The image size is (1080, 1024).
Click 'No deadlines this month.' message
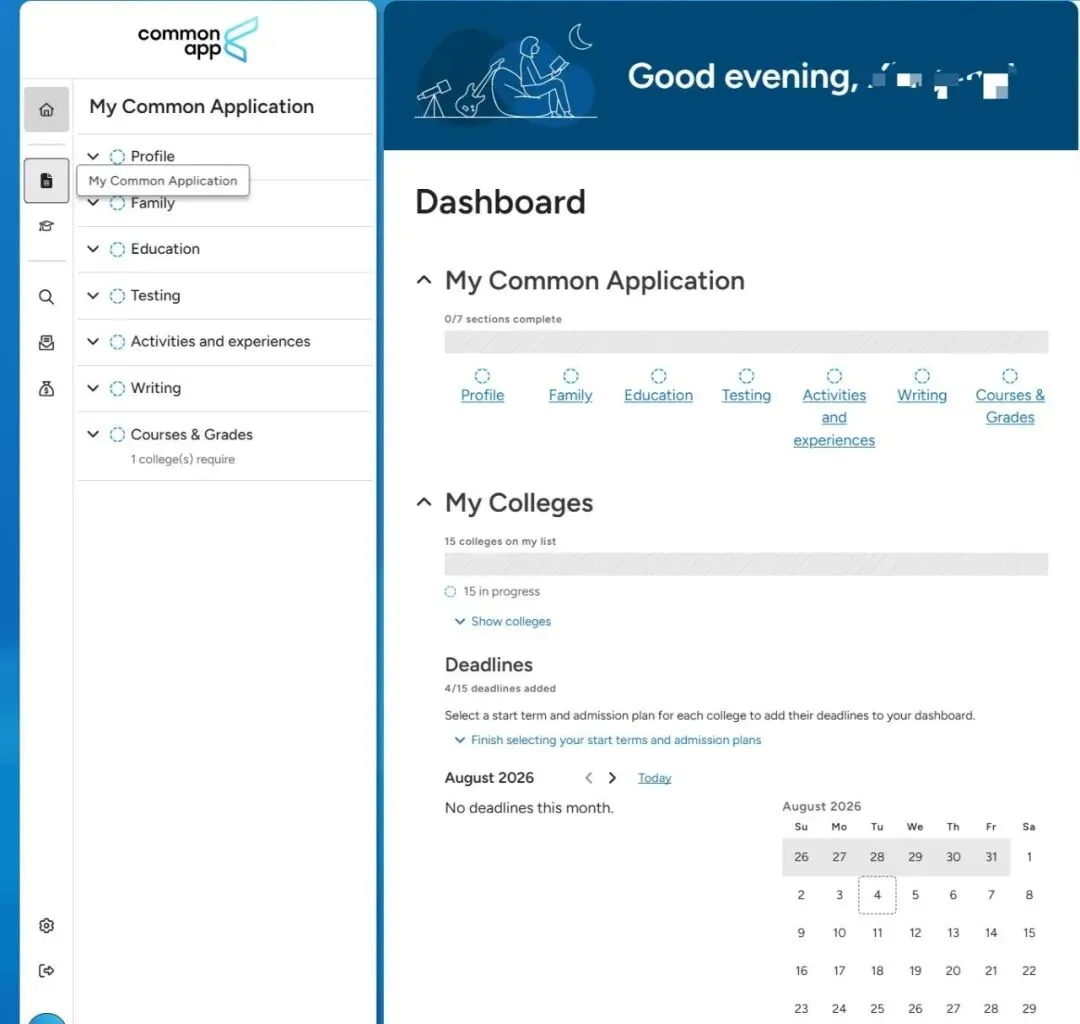click(x=529, y=808)
